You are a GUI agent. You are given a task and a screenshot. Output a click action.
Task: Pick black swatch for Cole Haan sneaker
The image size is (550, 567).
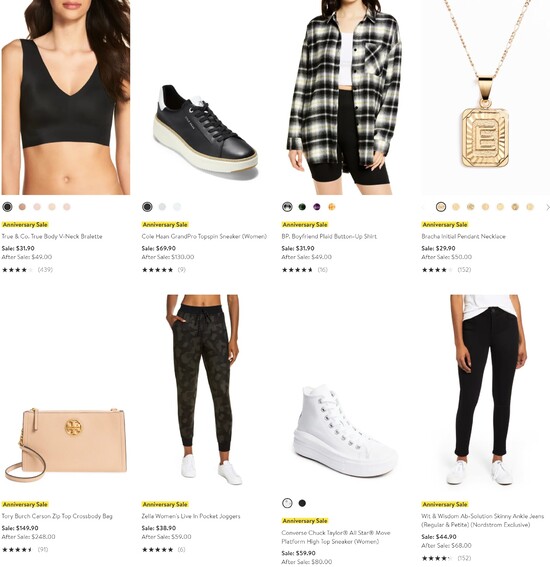tap(147, 207)
